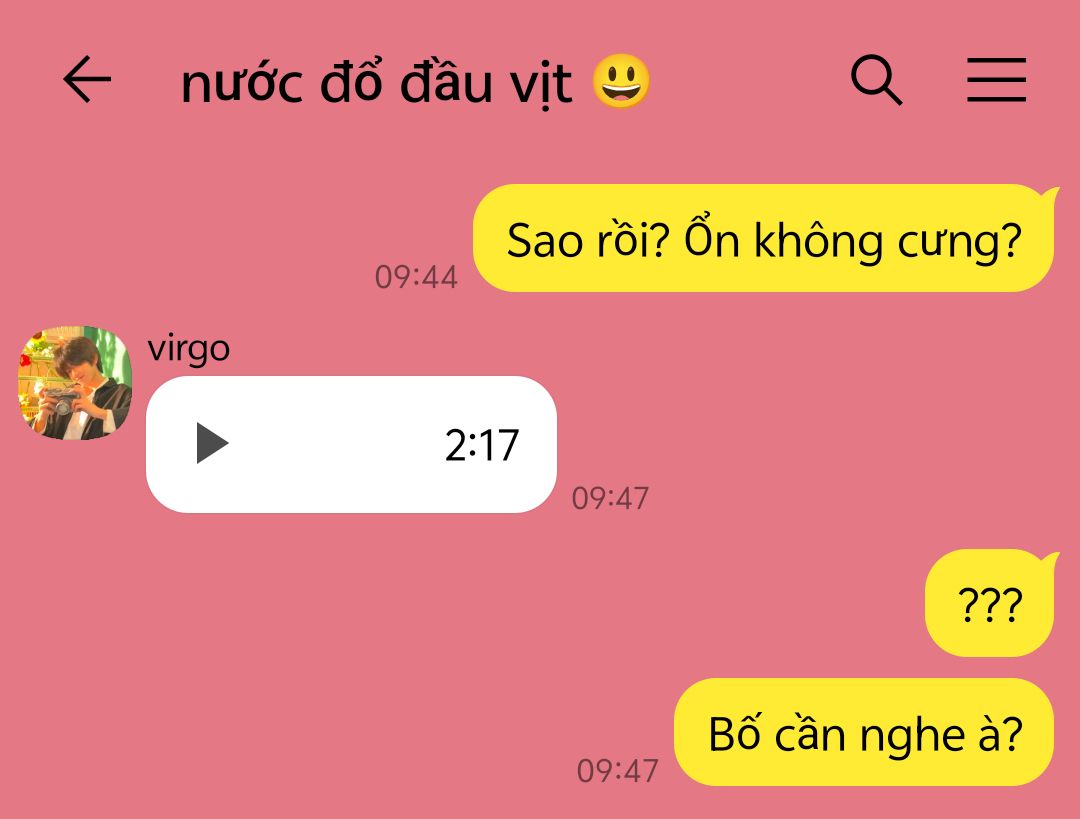Screen dimensions: 1080x819
Task: Select the chat title nước đổ đầu vịt
Action: [376, 83]
